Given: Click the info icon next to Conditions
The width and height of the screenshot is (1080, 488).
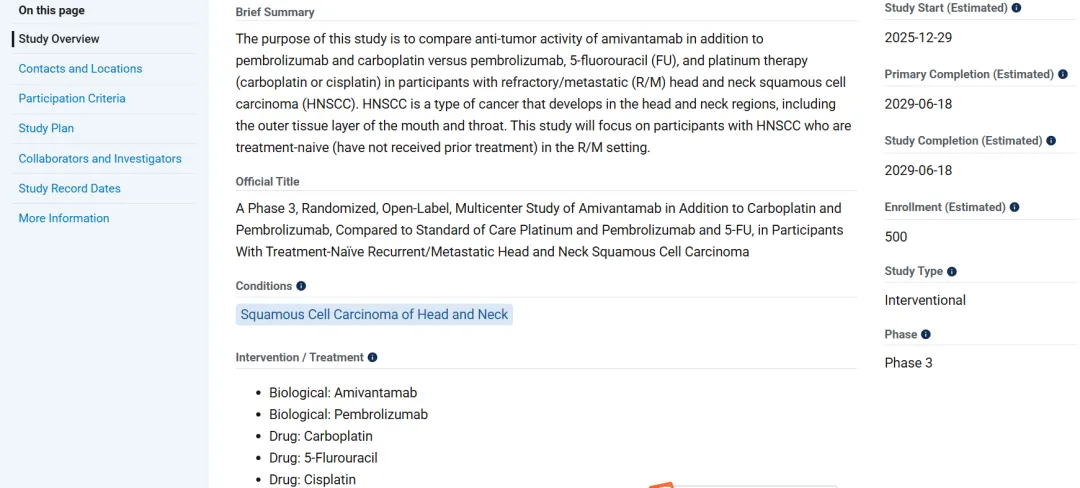Looking at the screenshot, I should pos(301,286).
